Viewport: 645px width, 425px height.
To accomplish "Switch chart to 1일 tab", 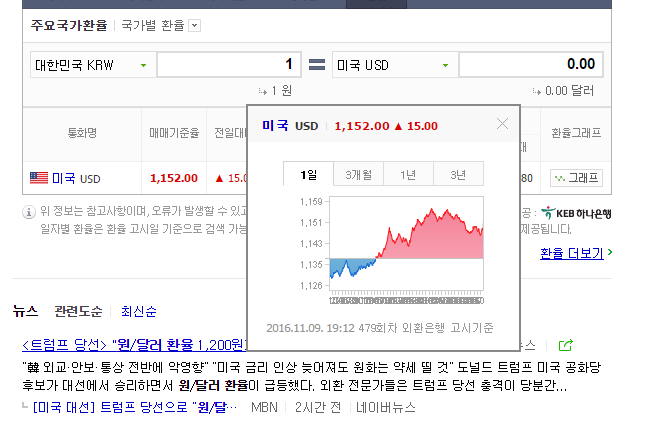I will tap(308, 174).
